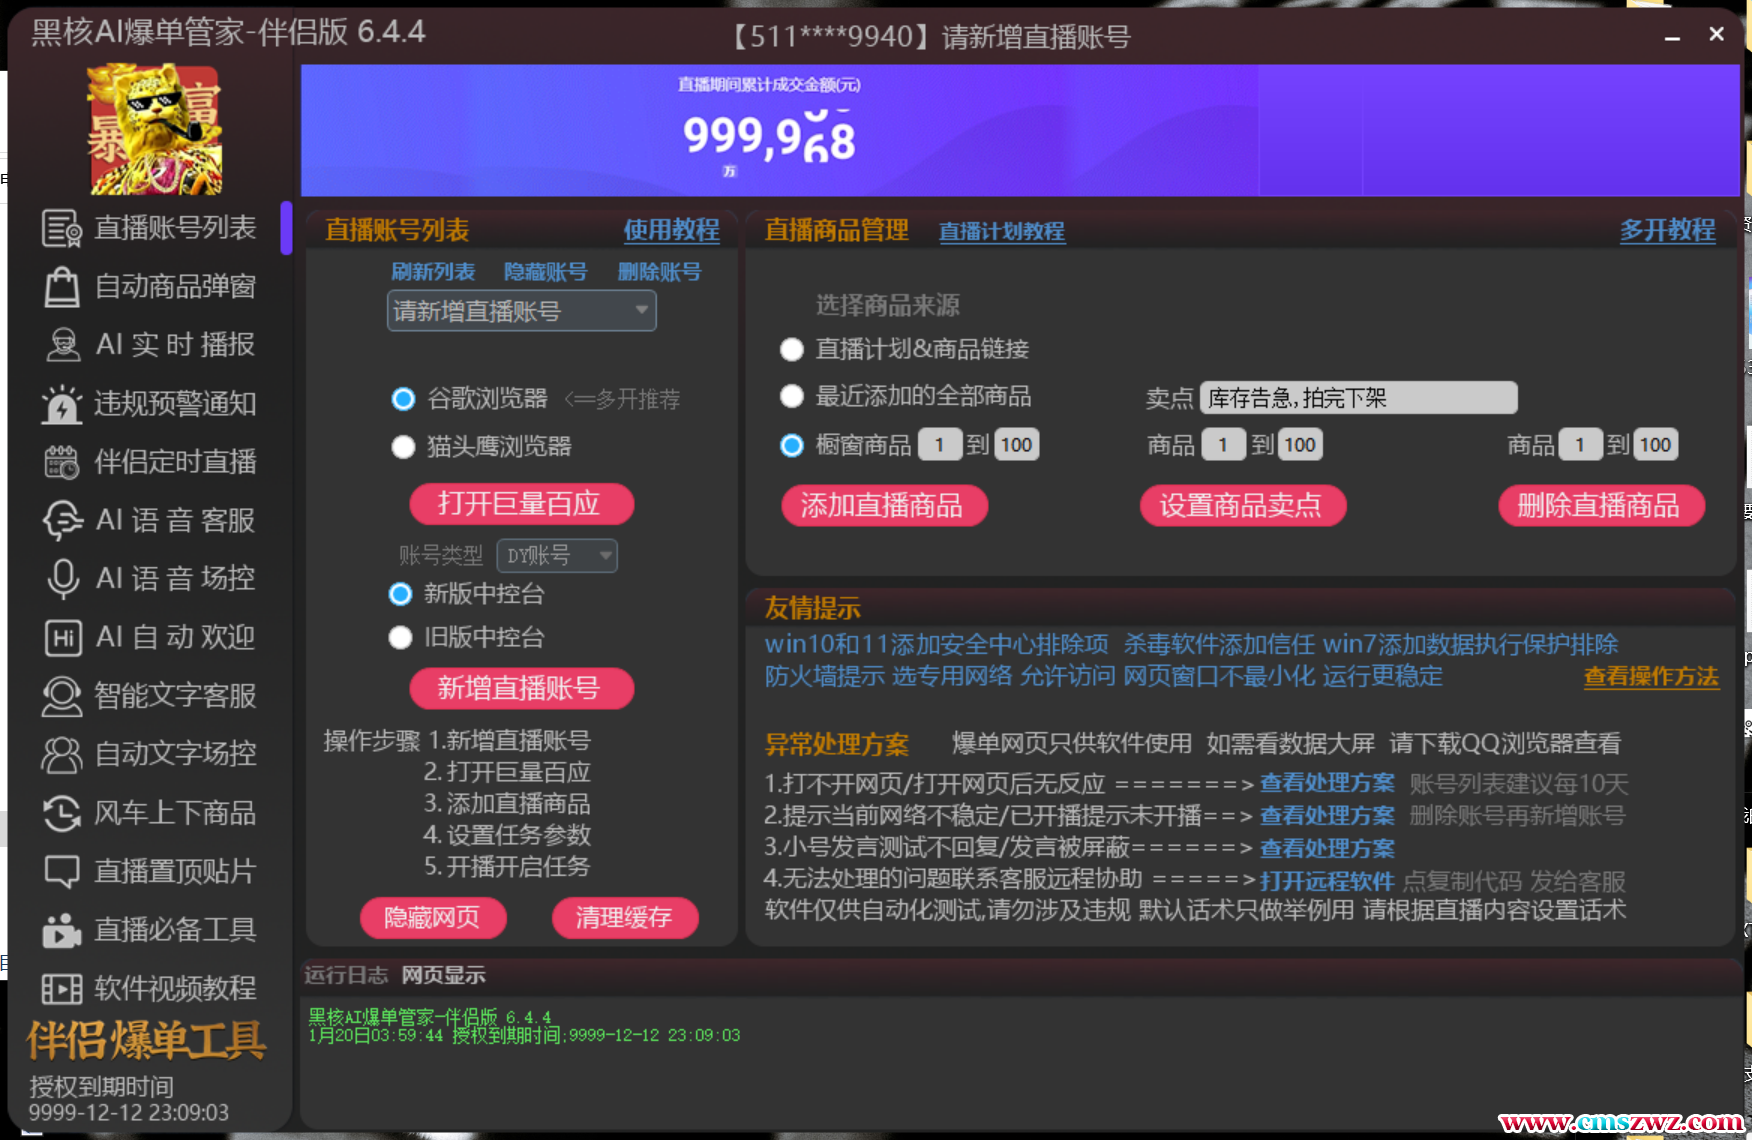
Task: Select AI 语音场控 microphone icon
Action: tap(62, 578)
